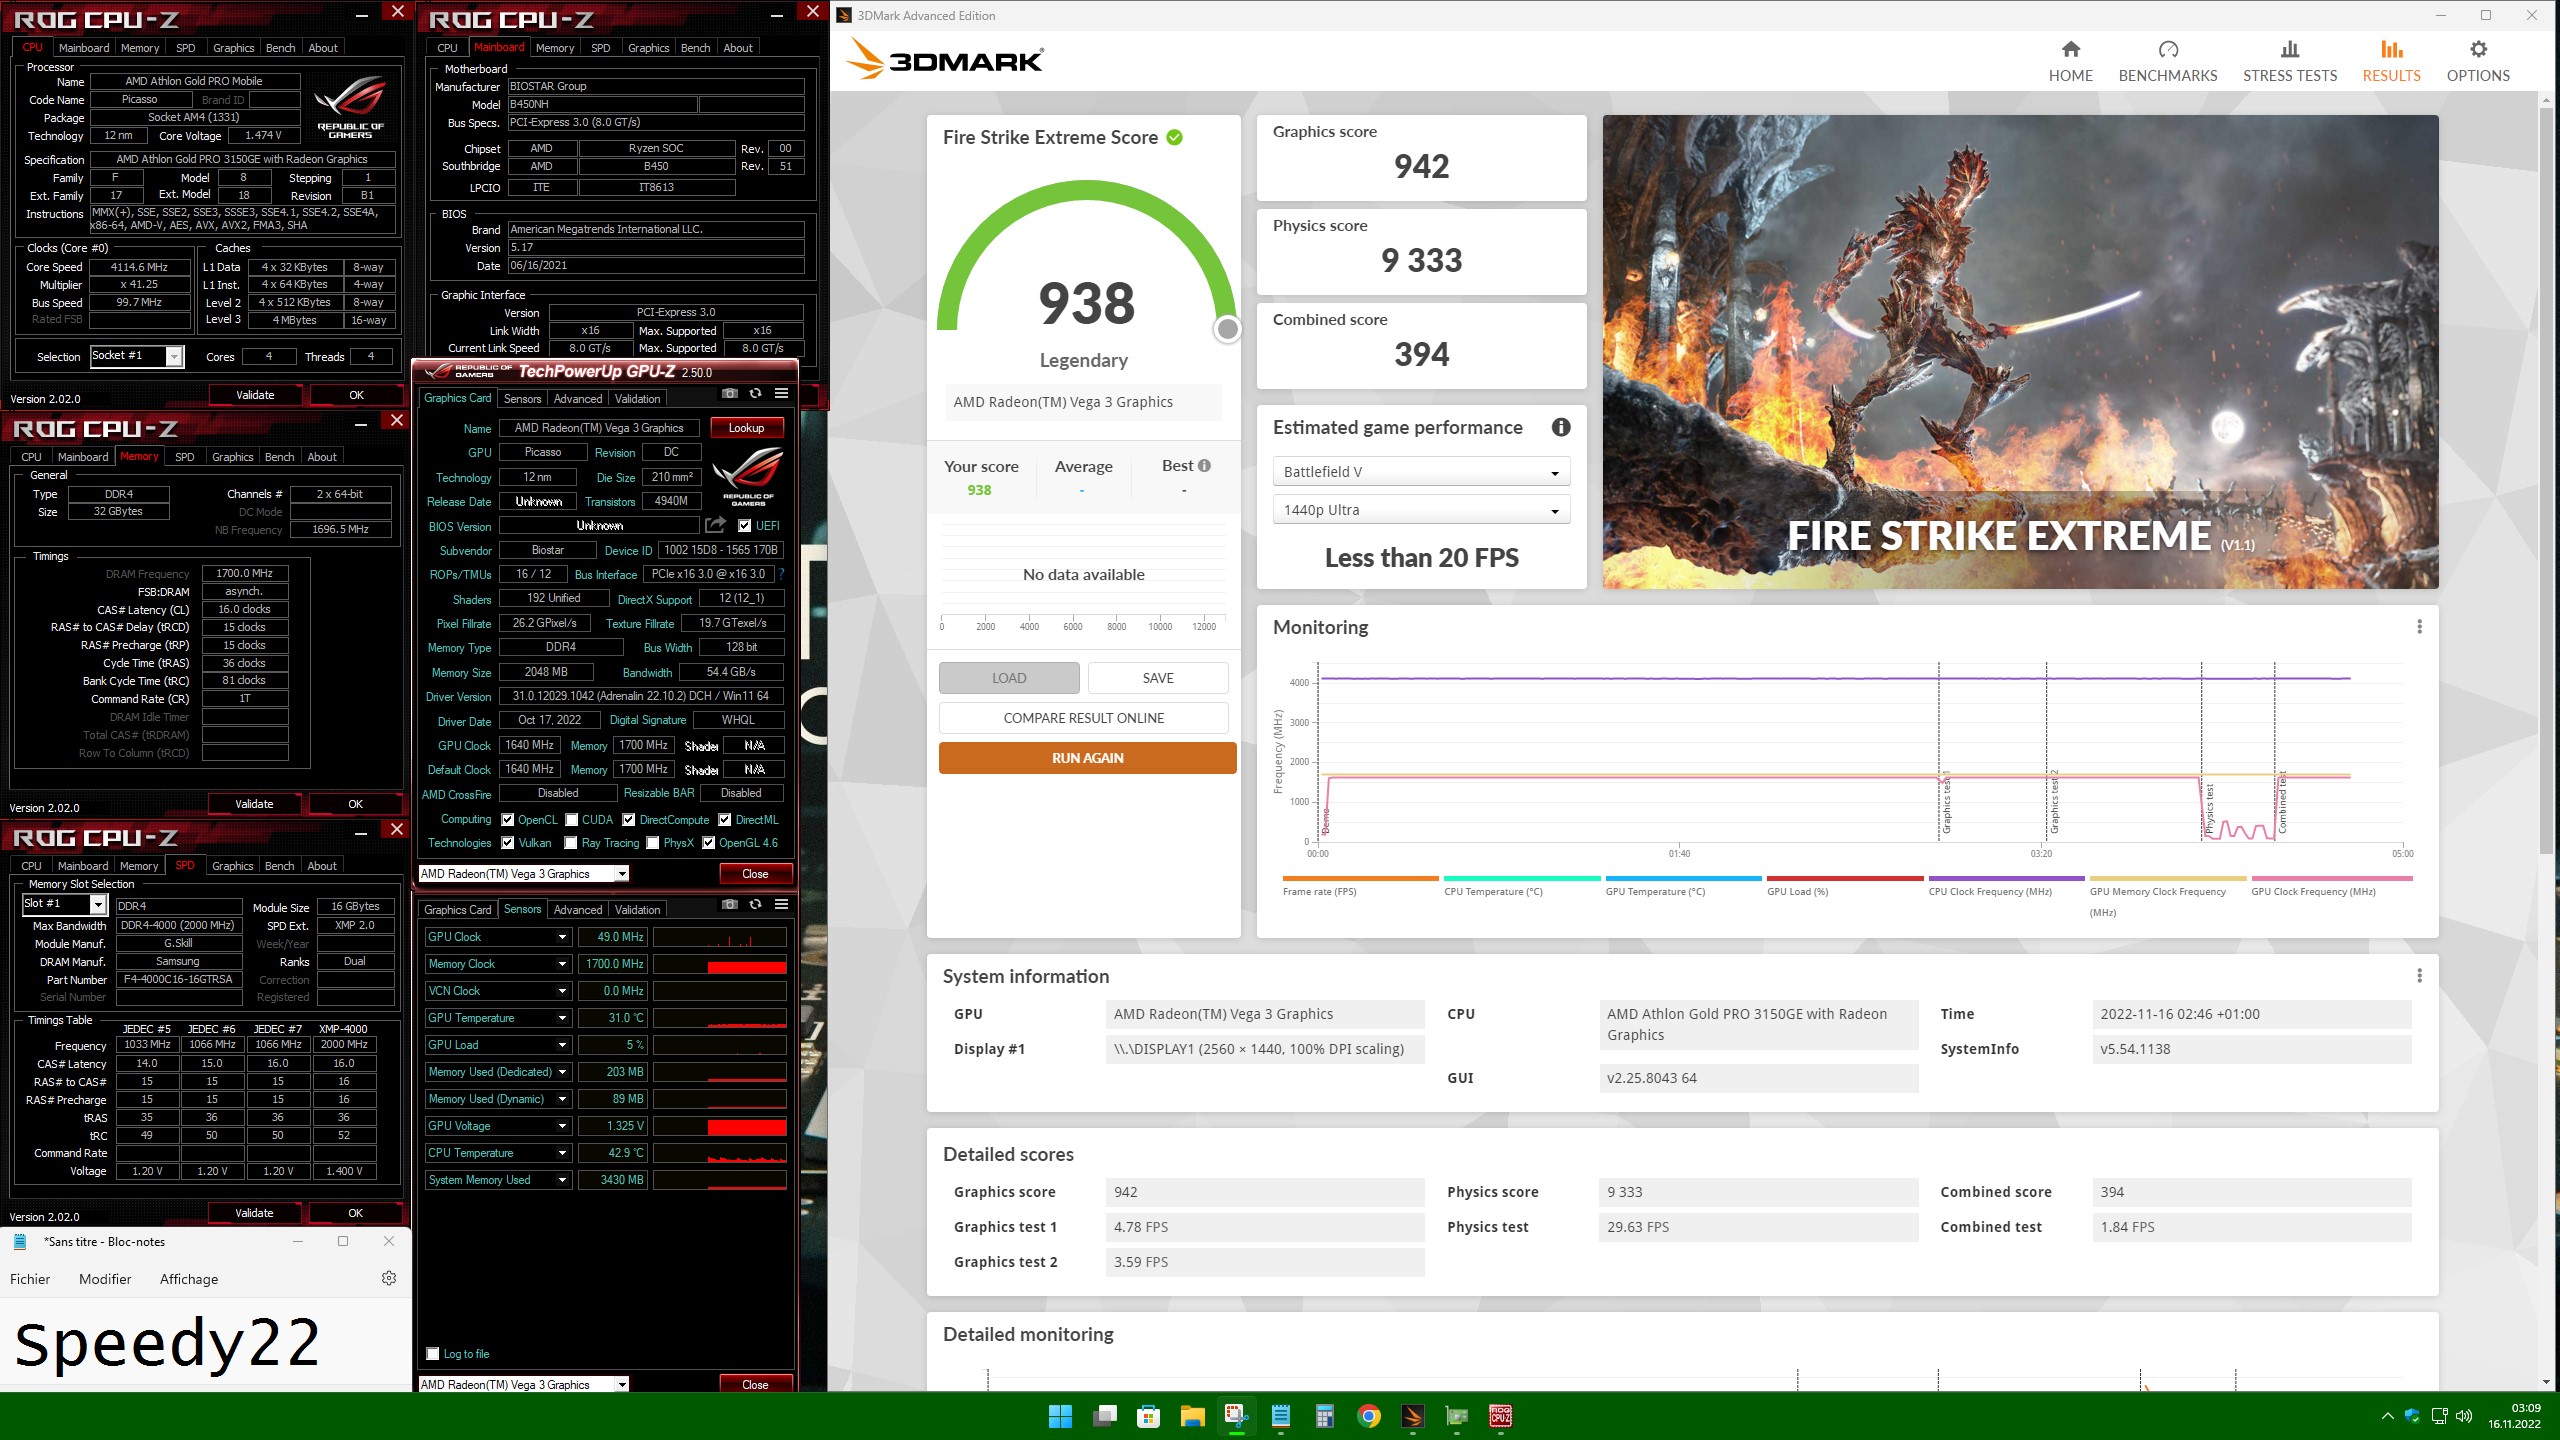Image resolution: width=2560 pixels, height=1440 pixels.
Task: Toggle PhysX checkbox
Action: 653,843
